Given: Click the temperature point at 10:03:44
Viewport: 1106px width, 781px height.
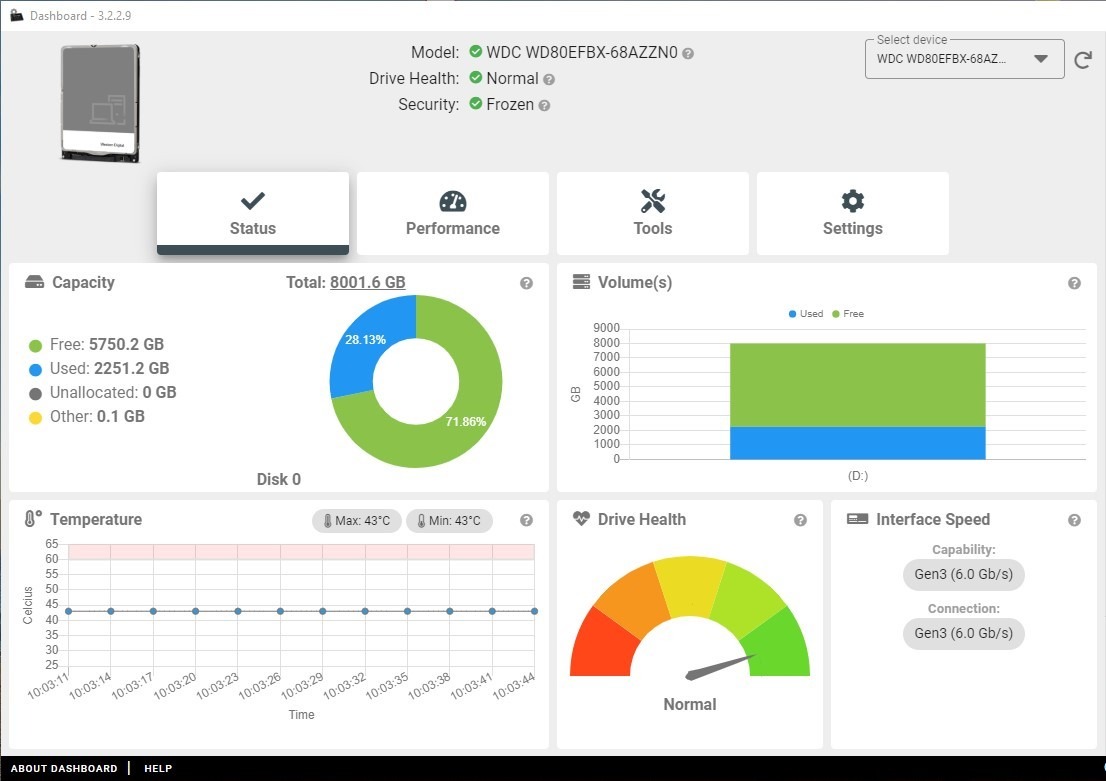Looking at the screenshot, I should 534,611.
